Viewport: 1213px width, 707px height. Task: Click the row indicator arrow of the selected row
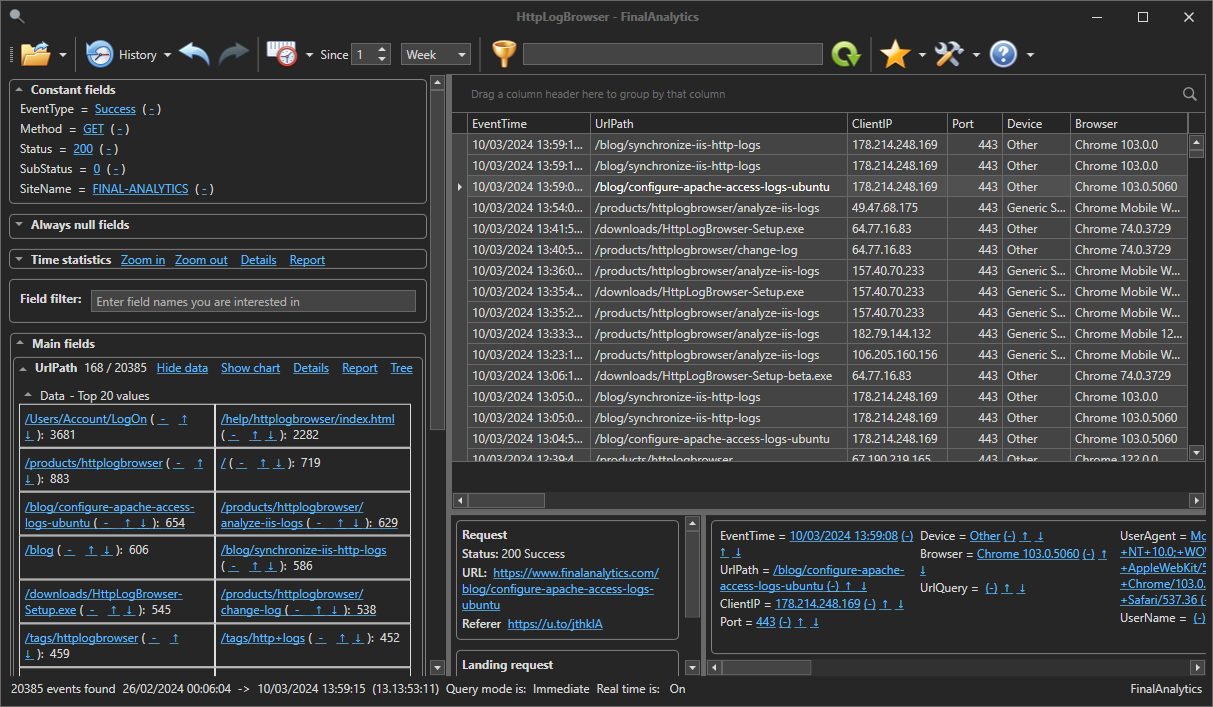coord(460,187)
